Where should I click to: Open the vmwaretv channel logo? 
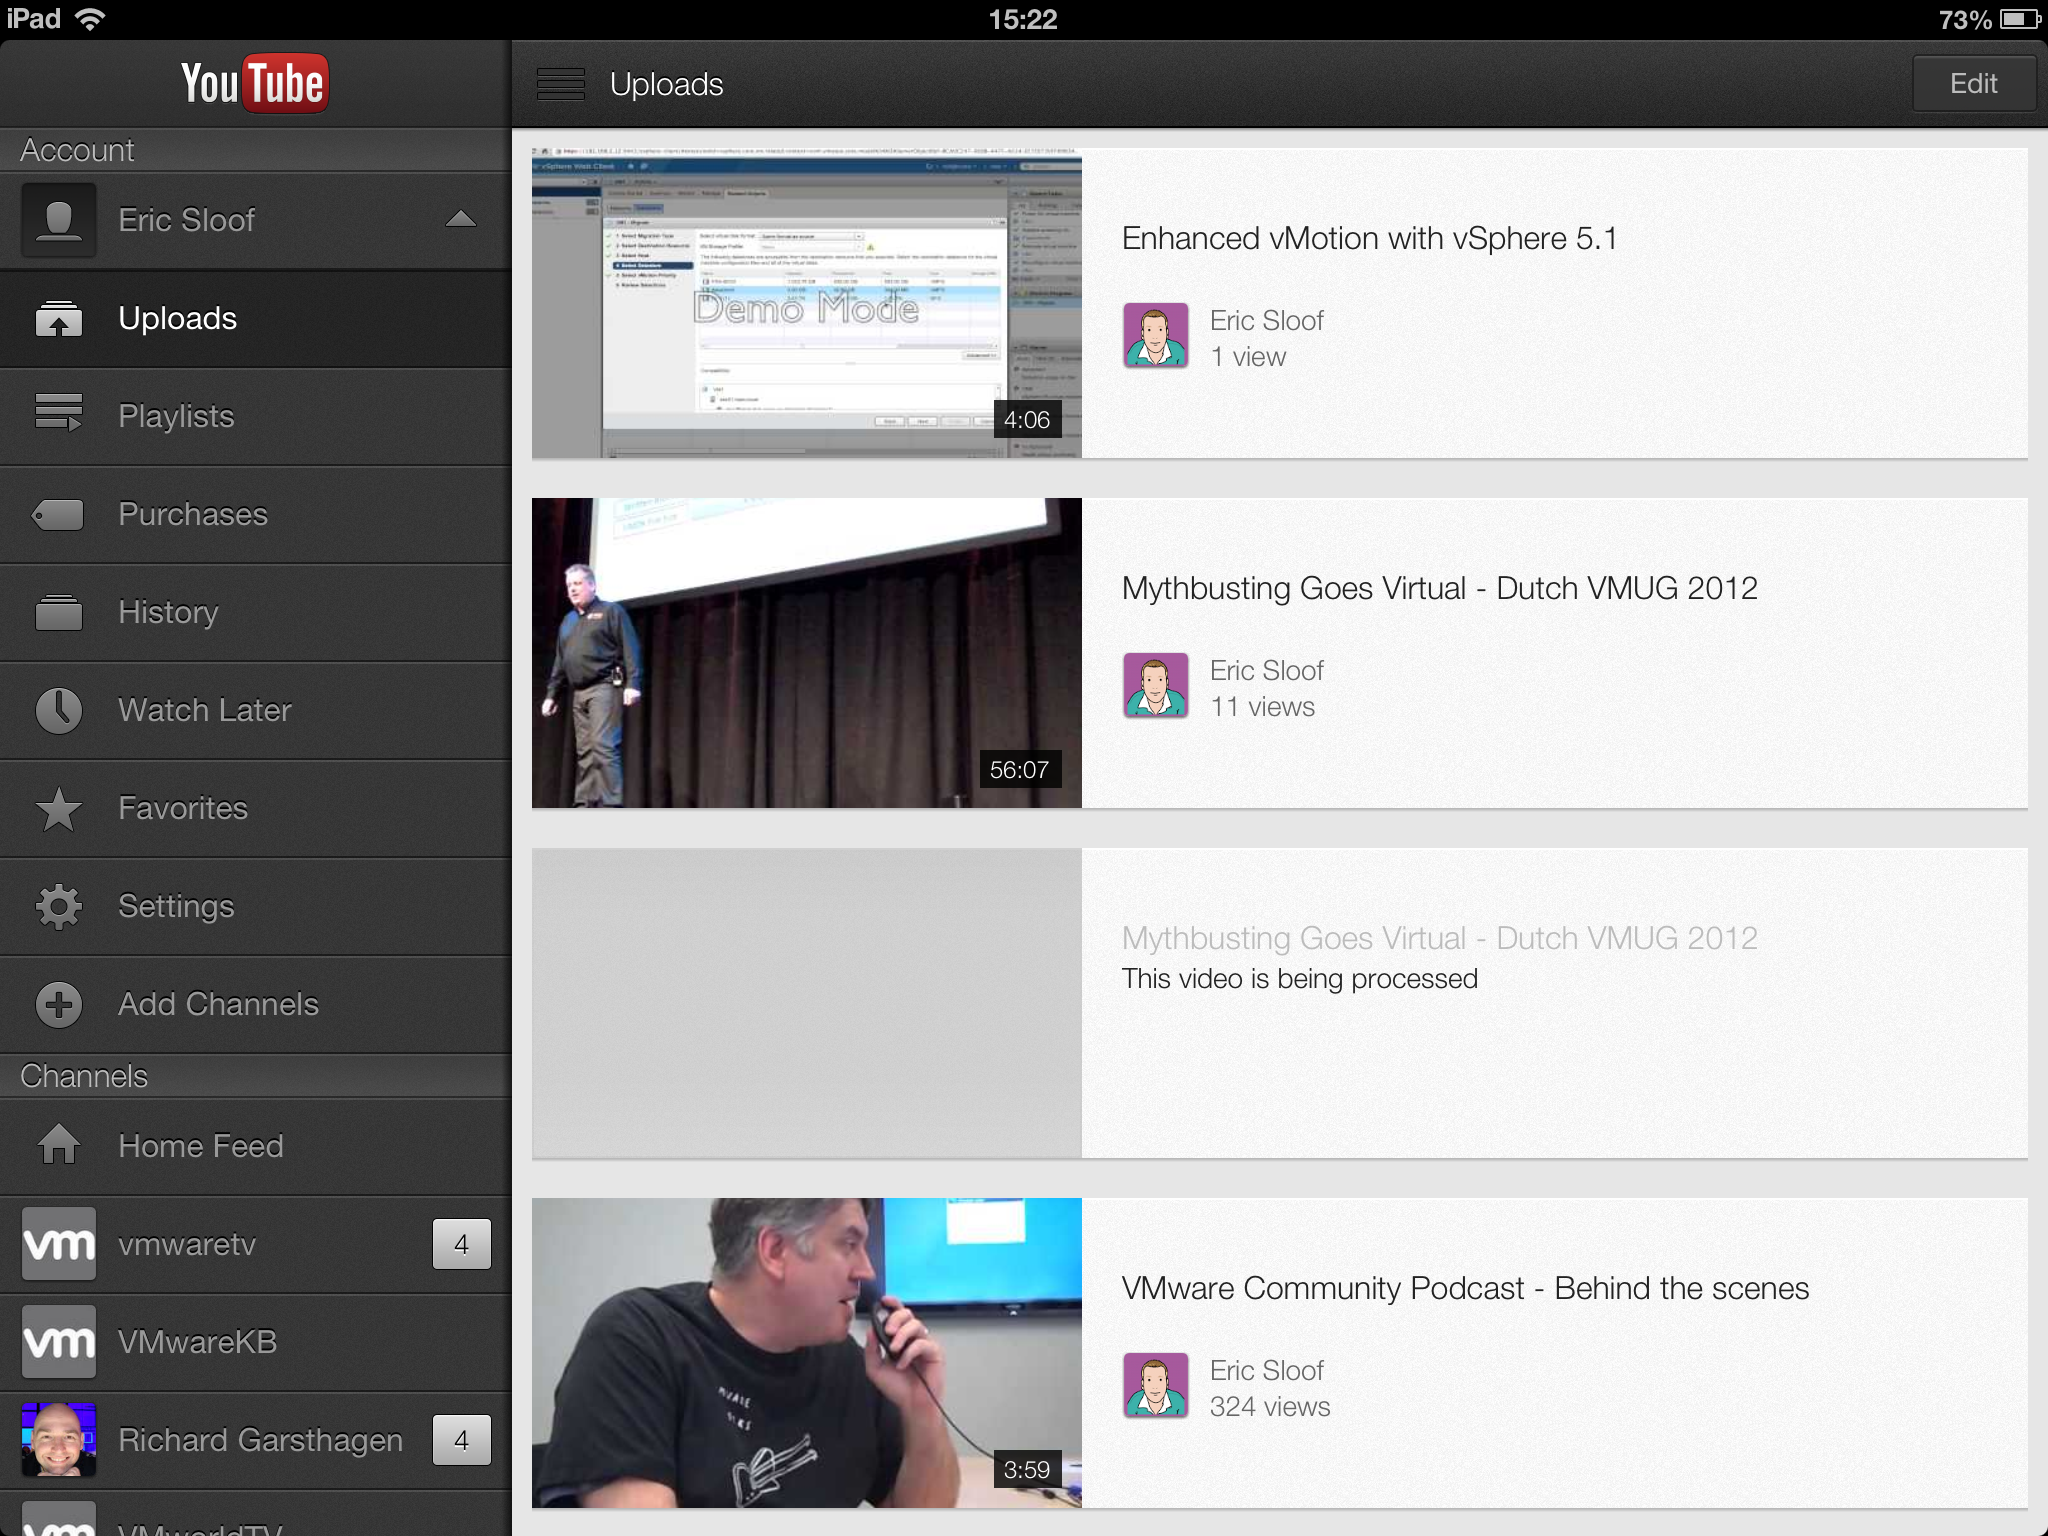click(x=59, y=1244)
